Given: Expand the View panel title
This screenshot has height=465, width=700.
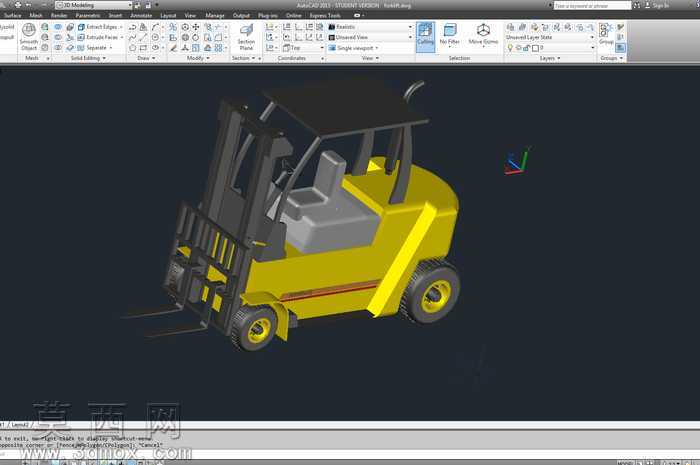Looking at the screenshot, I should tap(370, 58).
